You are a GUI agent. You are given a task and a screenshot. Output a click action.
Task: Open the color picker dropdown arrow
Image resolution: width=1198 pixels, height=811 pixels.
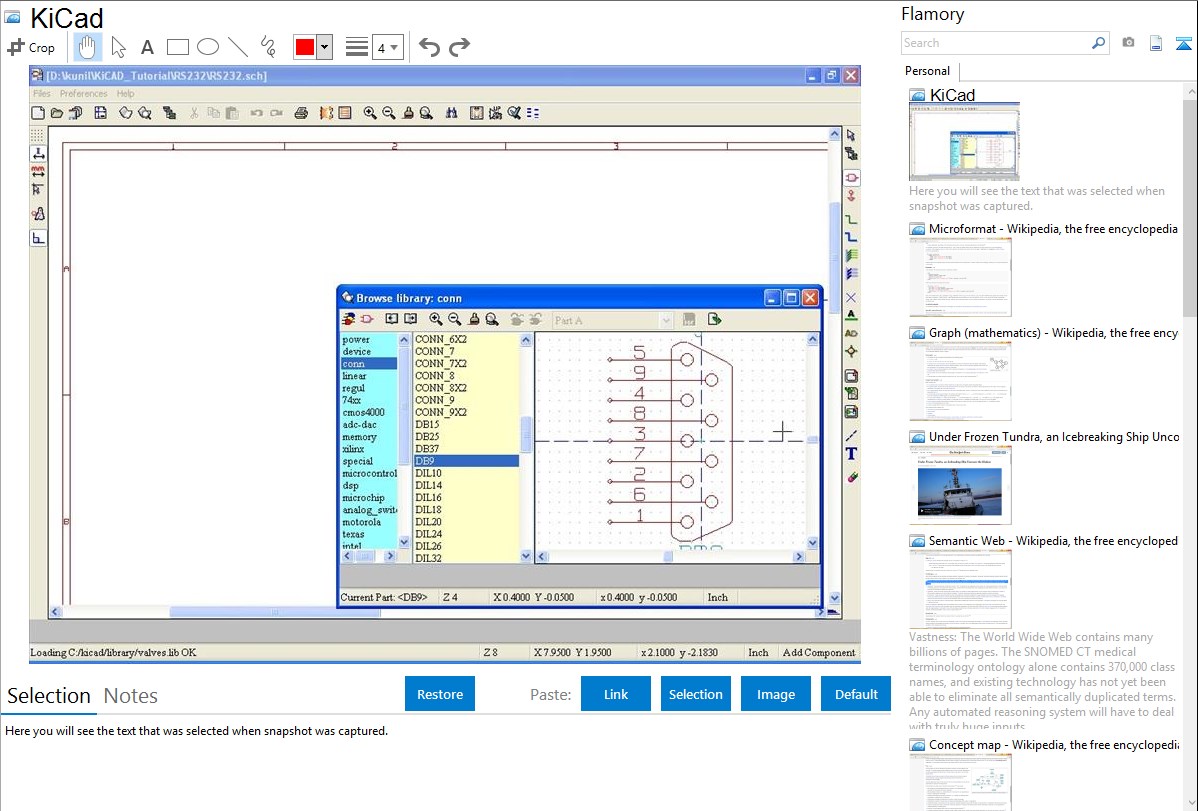click(x=324, y=47)
